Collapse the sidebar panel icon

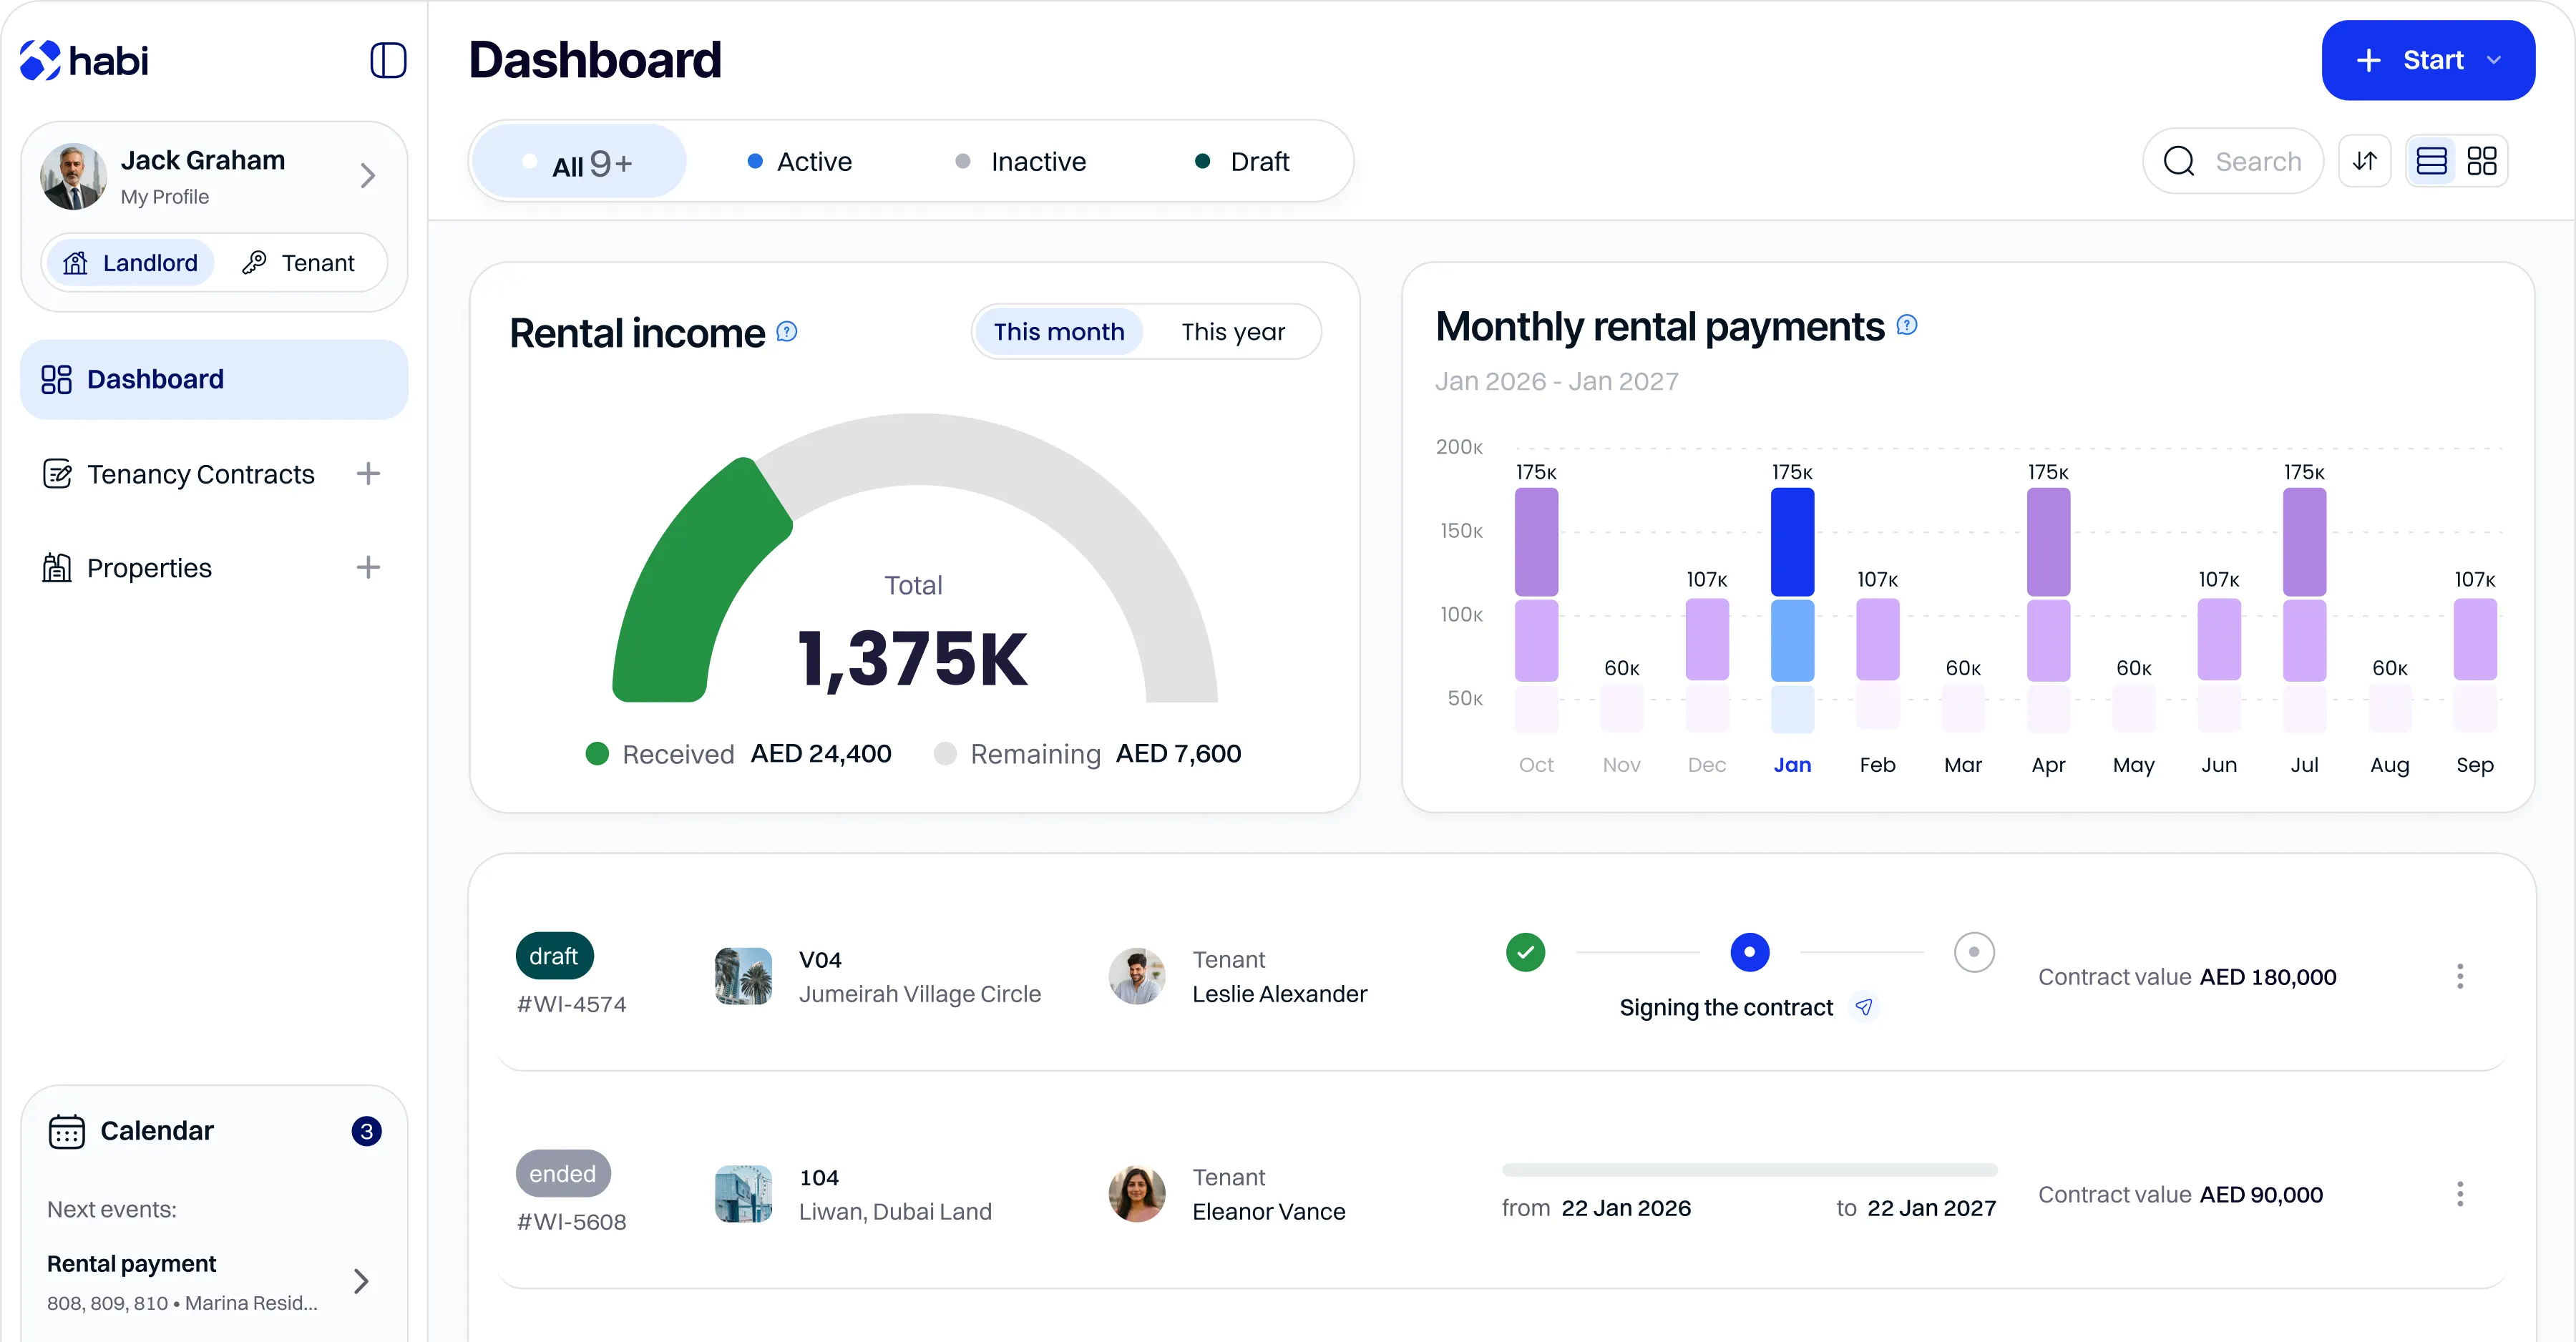tap(388, 60)
